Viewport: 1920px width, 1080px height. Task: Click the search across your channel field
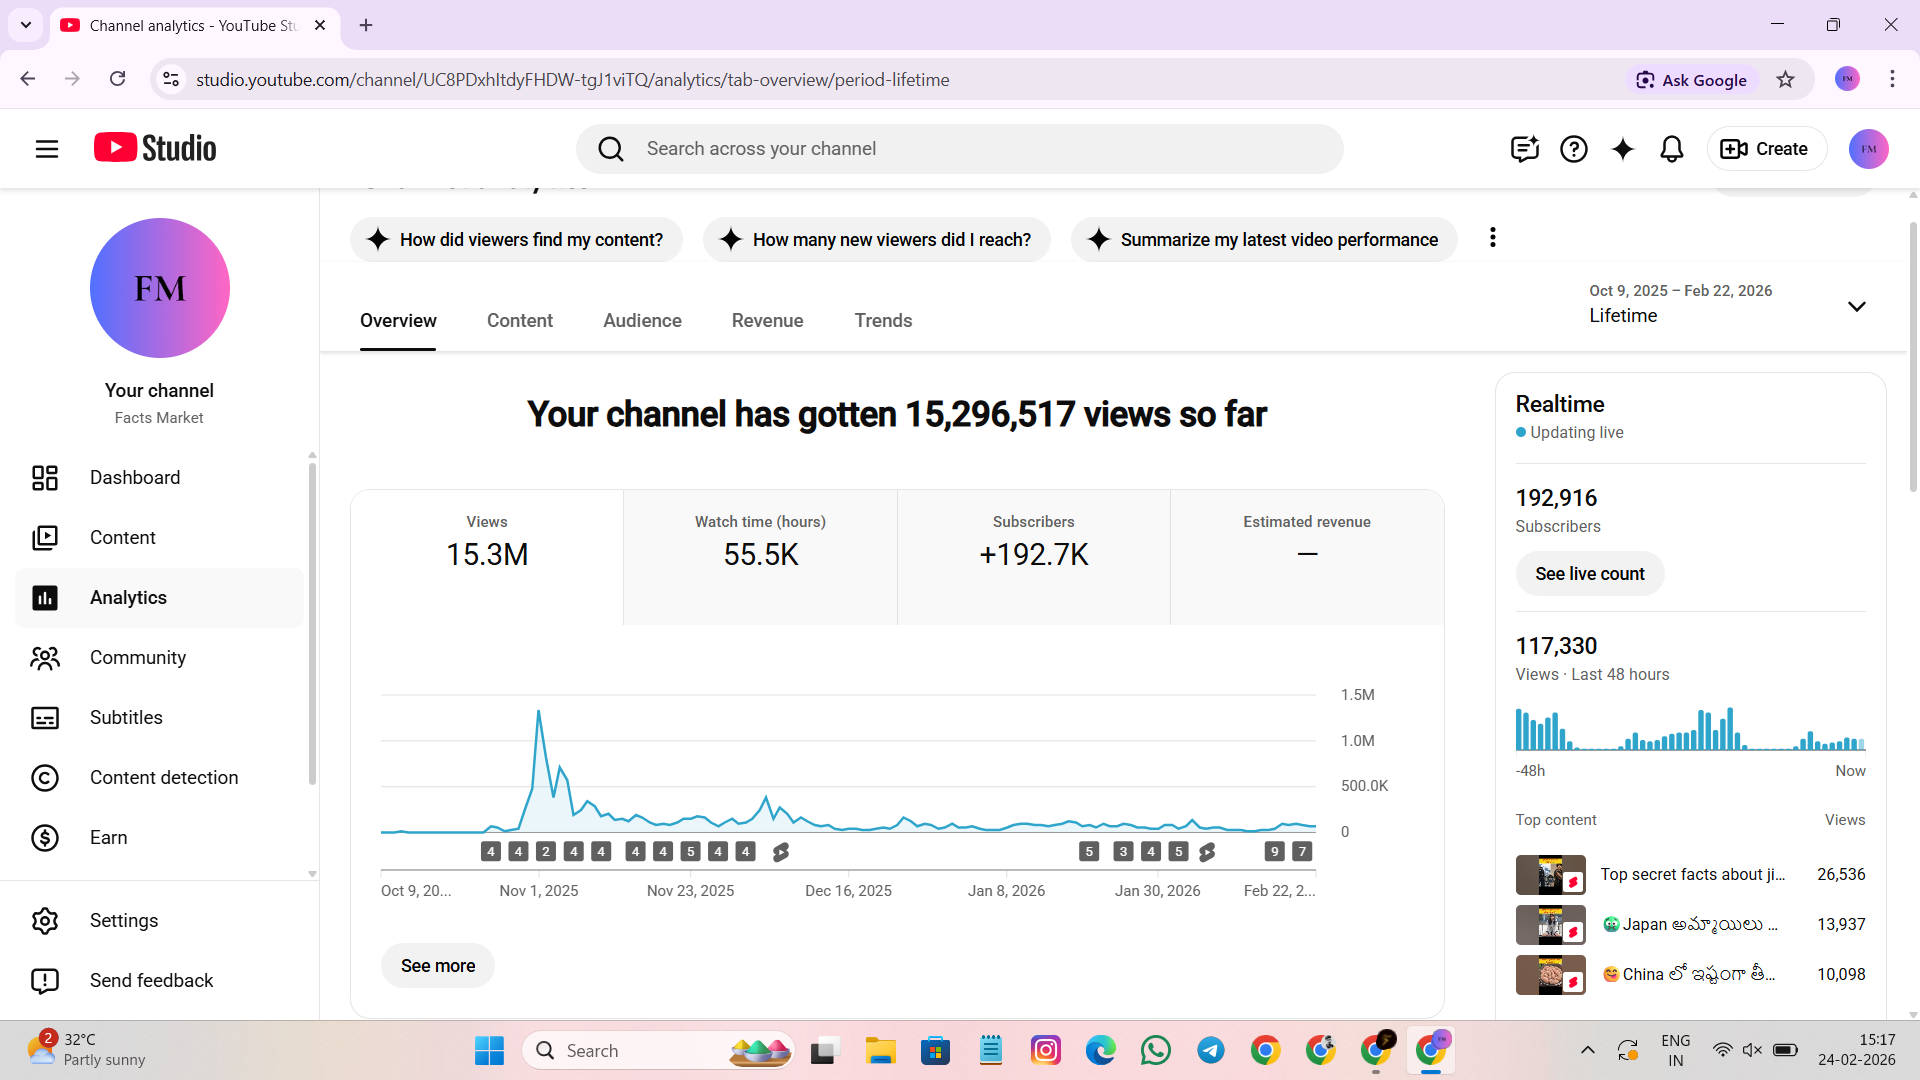(960, 149)
